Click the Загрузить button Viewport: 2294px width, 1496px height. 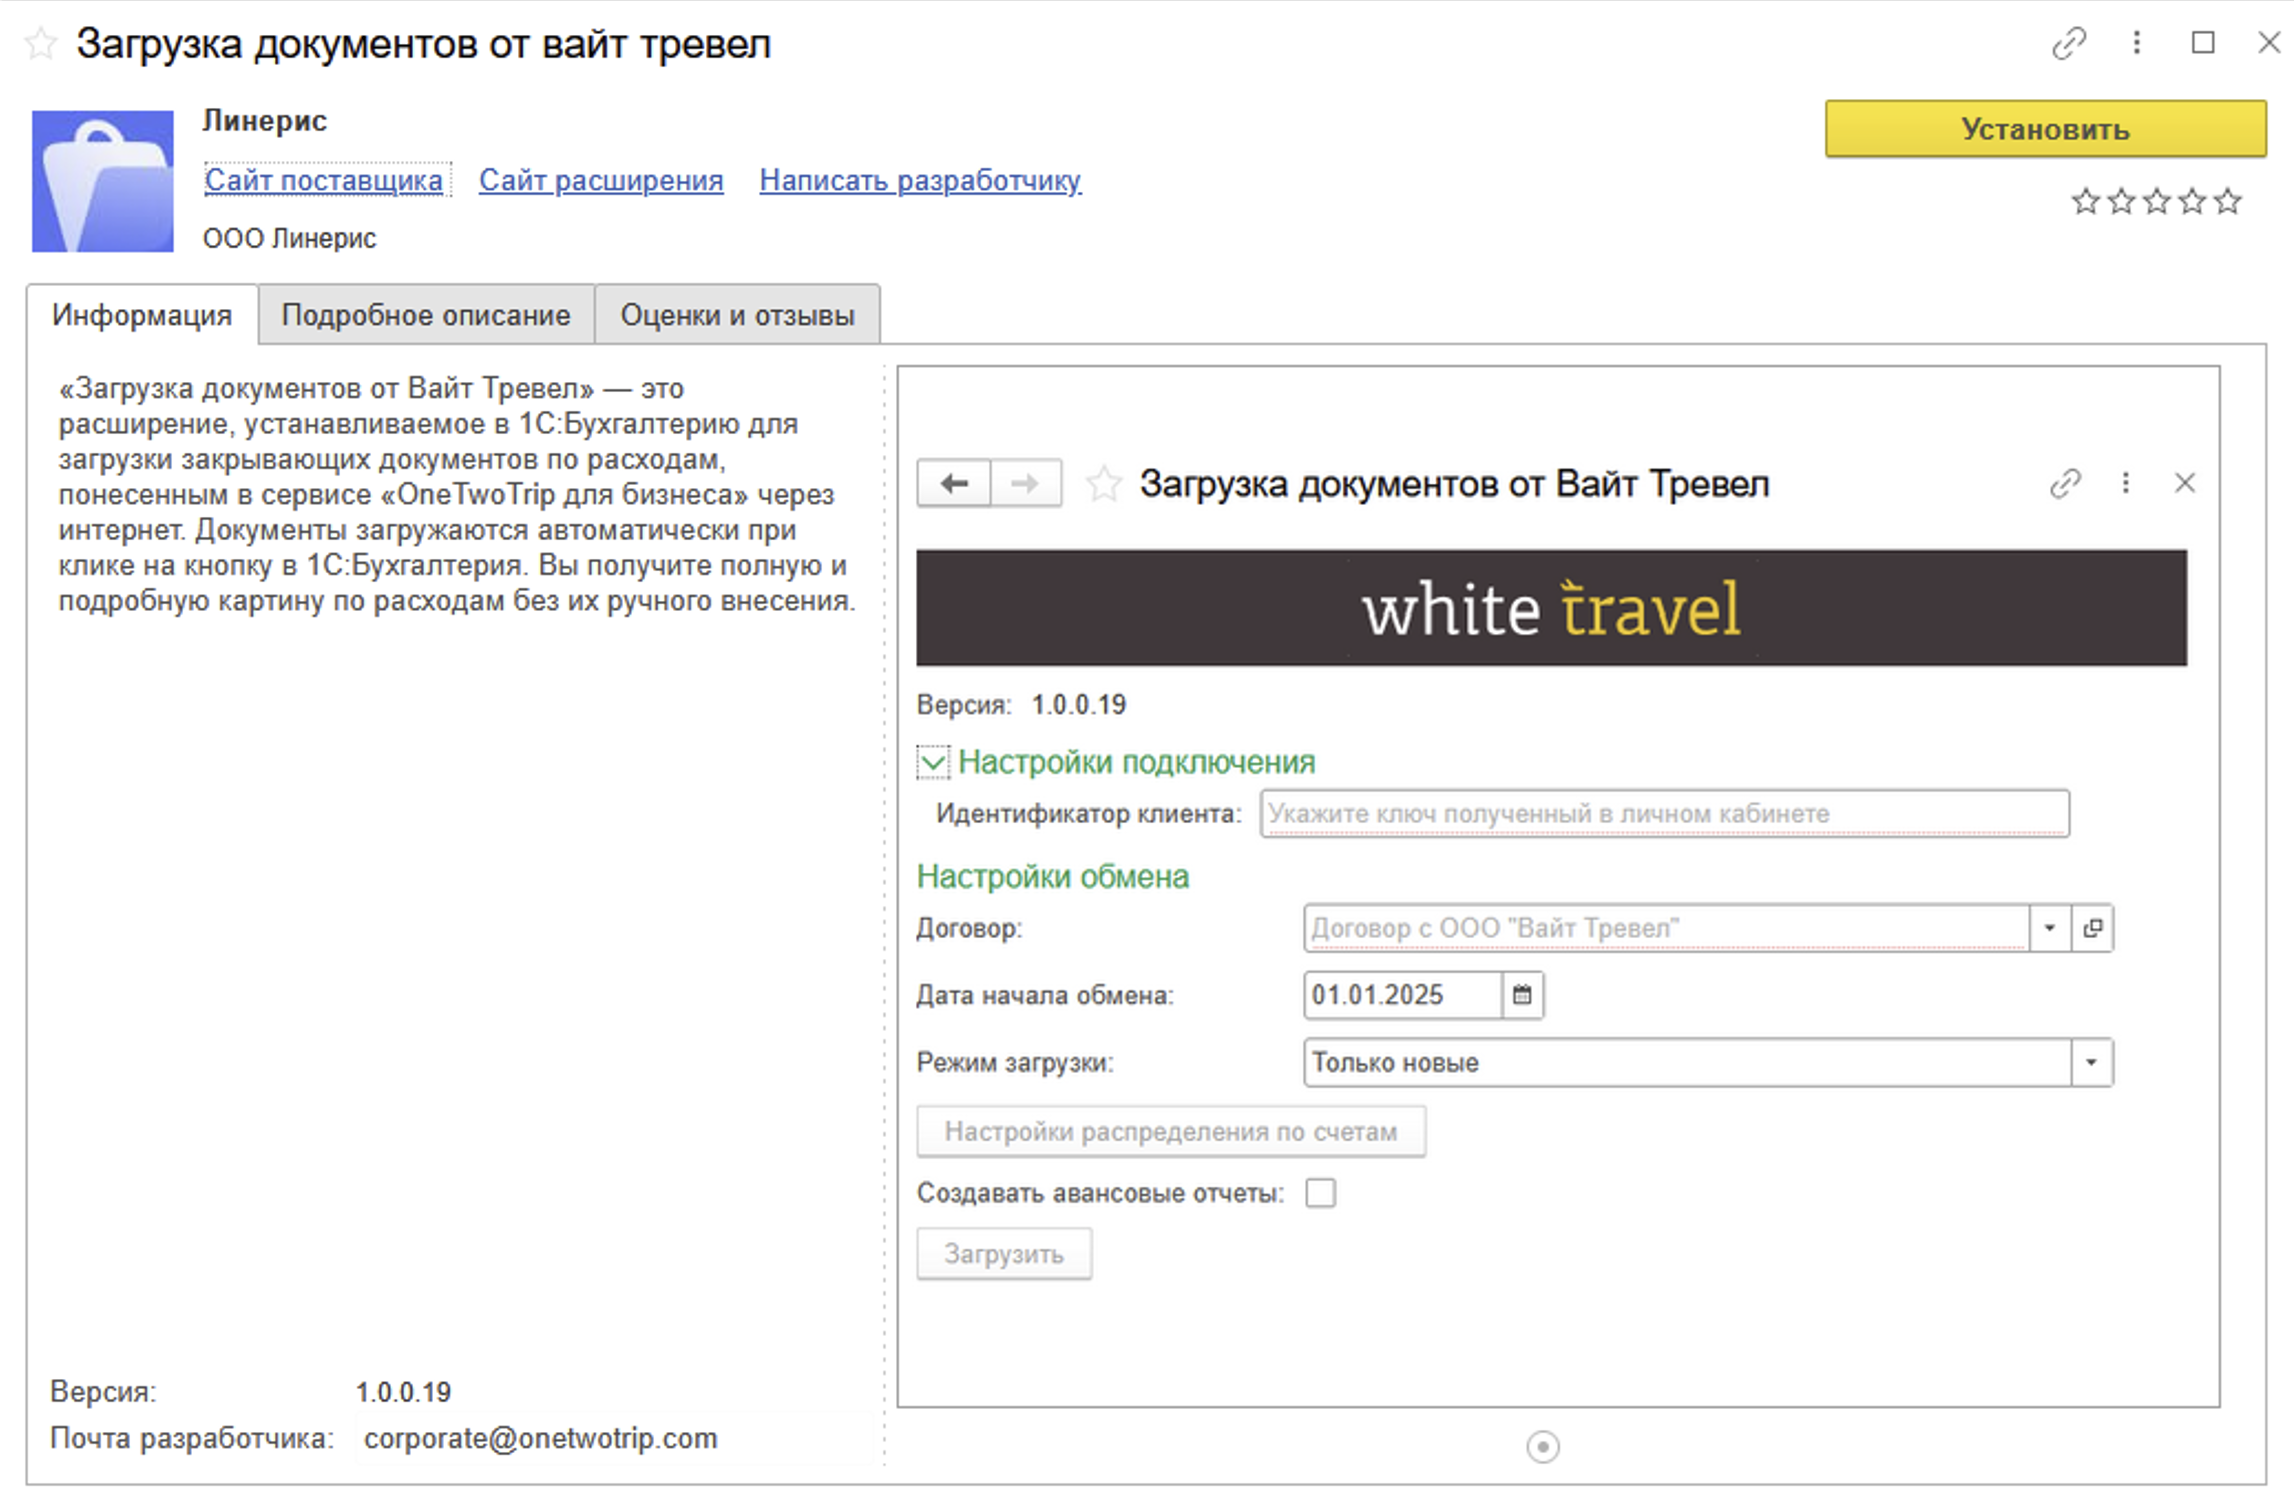[1004, 1255]
